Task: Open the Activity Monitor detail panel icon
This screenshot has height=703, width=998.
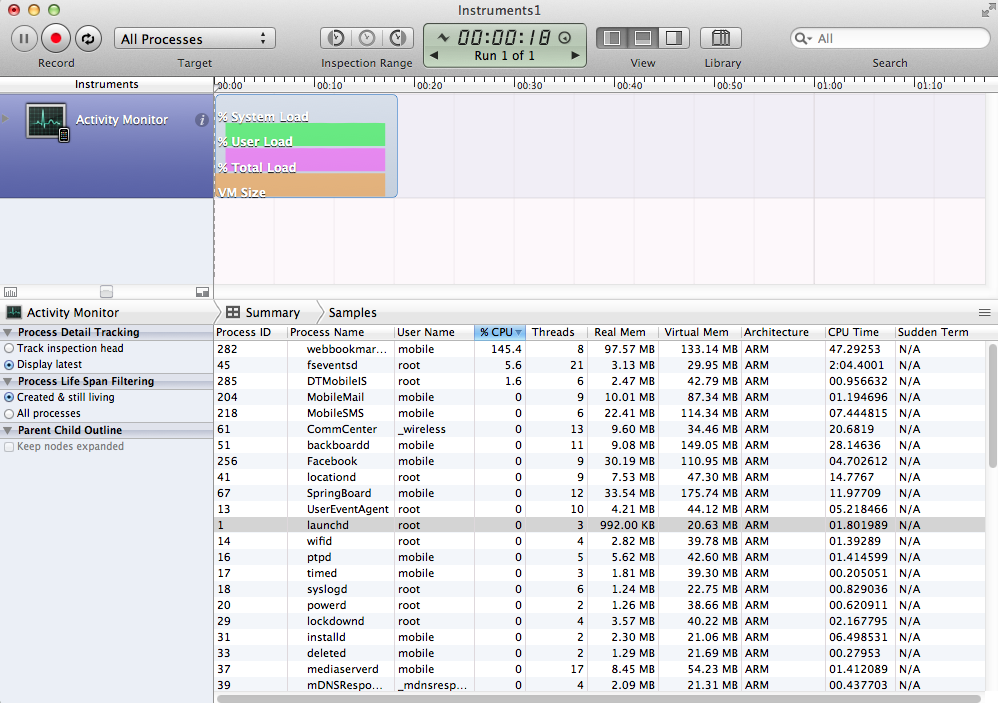Action: coord(13,312)
